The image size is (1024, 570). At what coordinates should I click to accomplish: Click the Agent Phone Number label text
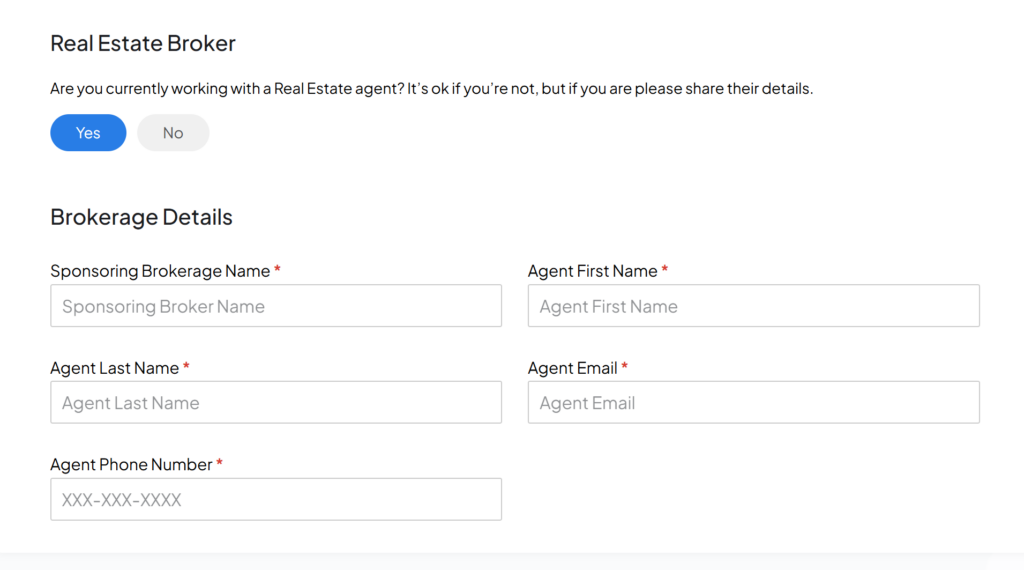coord(131,464)
